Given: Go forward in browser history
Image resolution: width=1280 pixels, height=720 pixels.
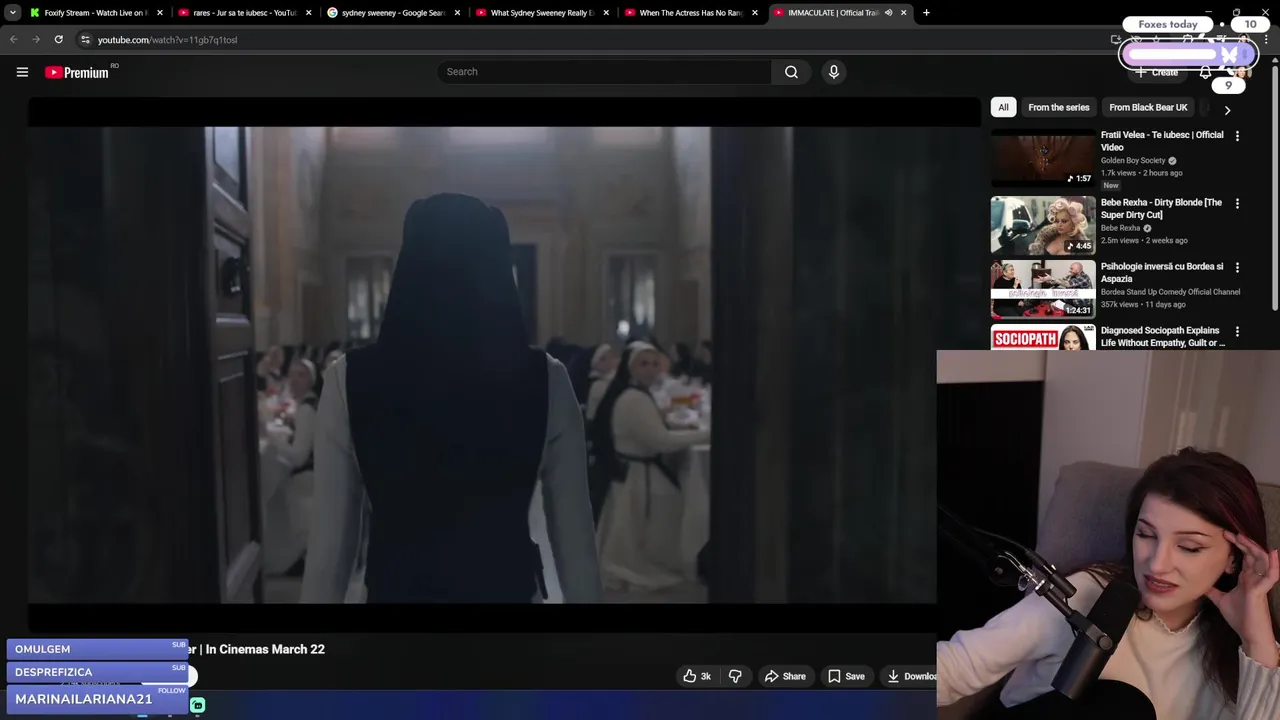Looking at the screenshot, I should (x=35, y=39).
